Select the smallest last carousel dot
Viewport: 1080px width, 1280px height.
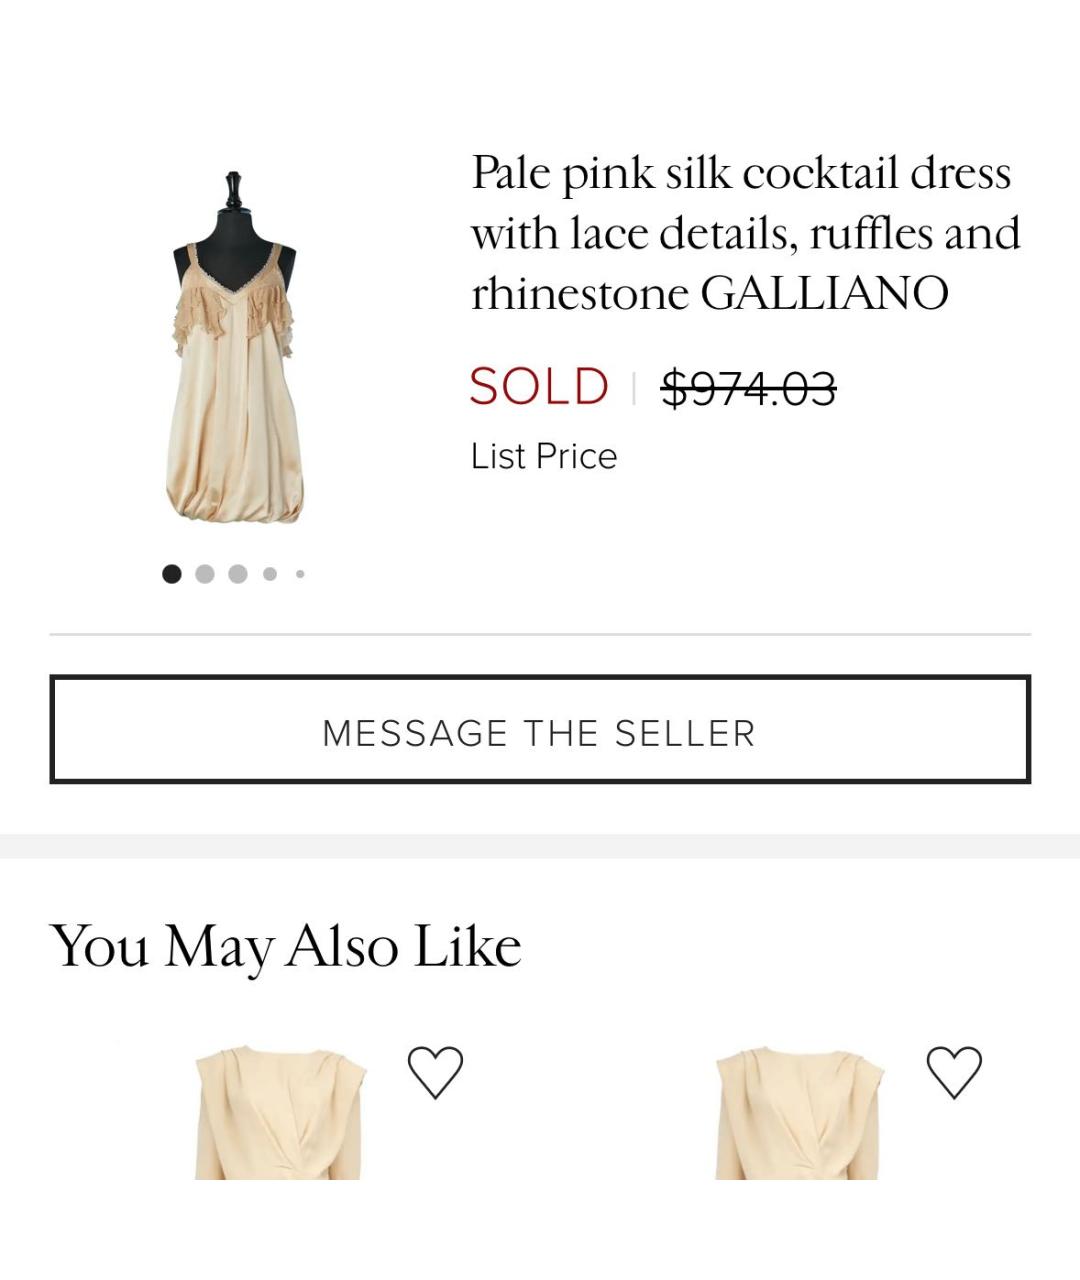tap(300, 574)
